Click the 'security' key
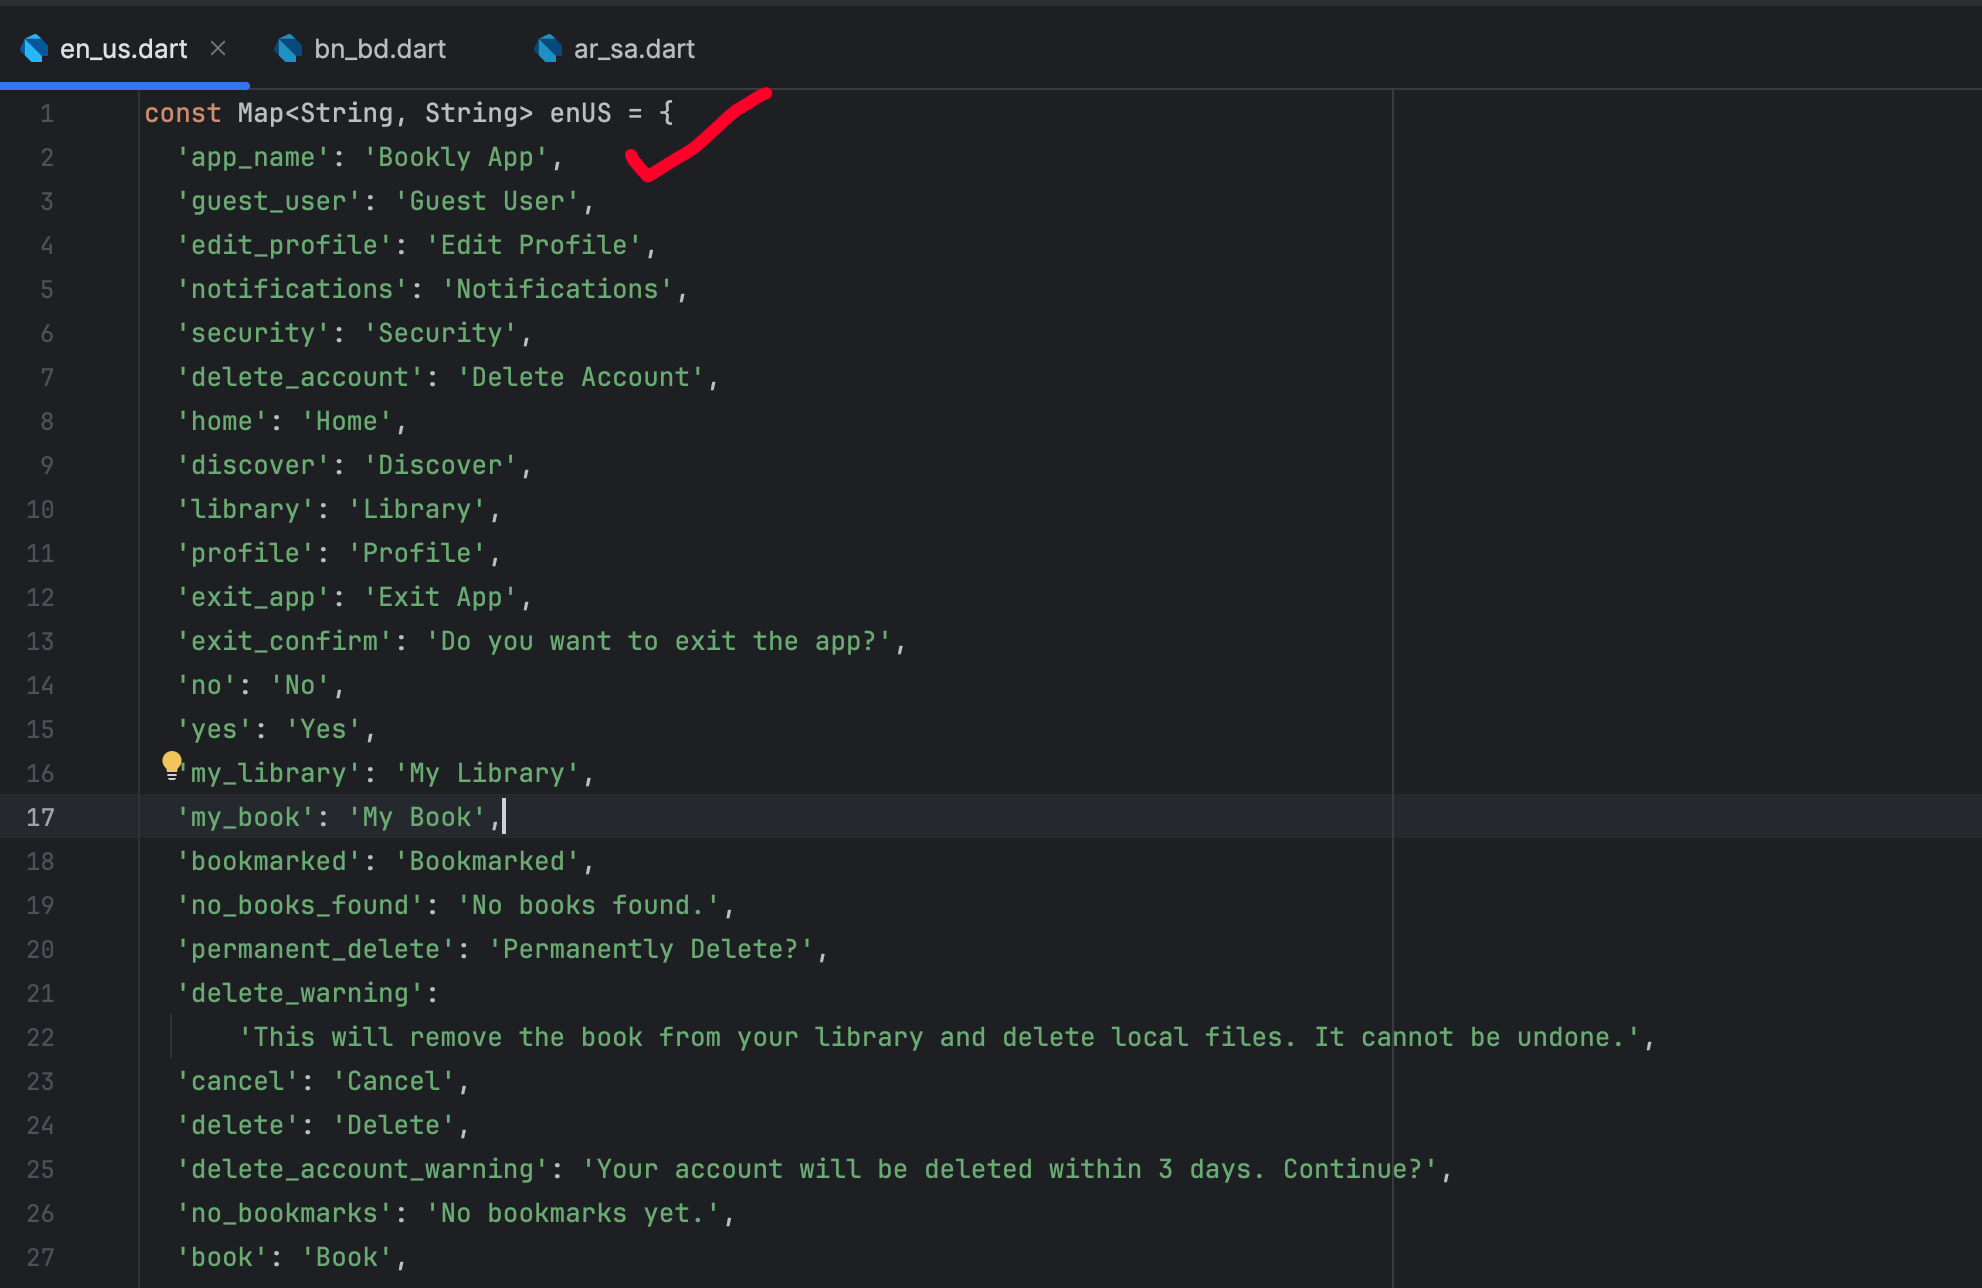The height and width of the screenshot is (1288, 1982). 253,333
